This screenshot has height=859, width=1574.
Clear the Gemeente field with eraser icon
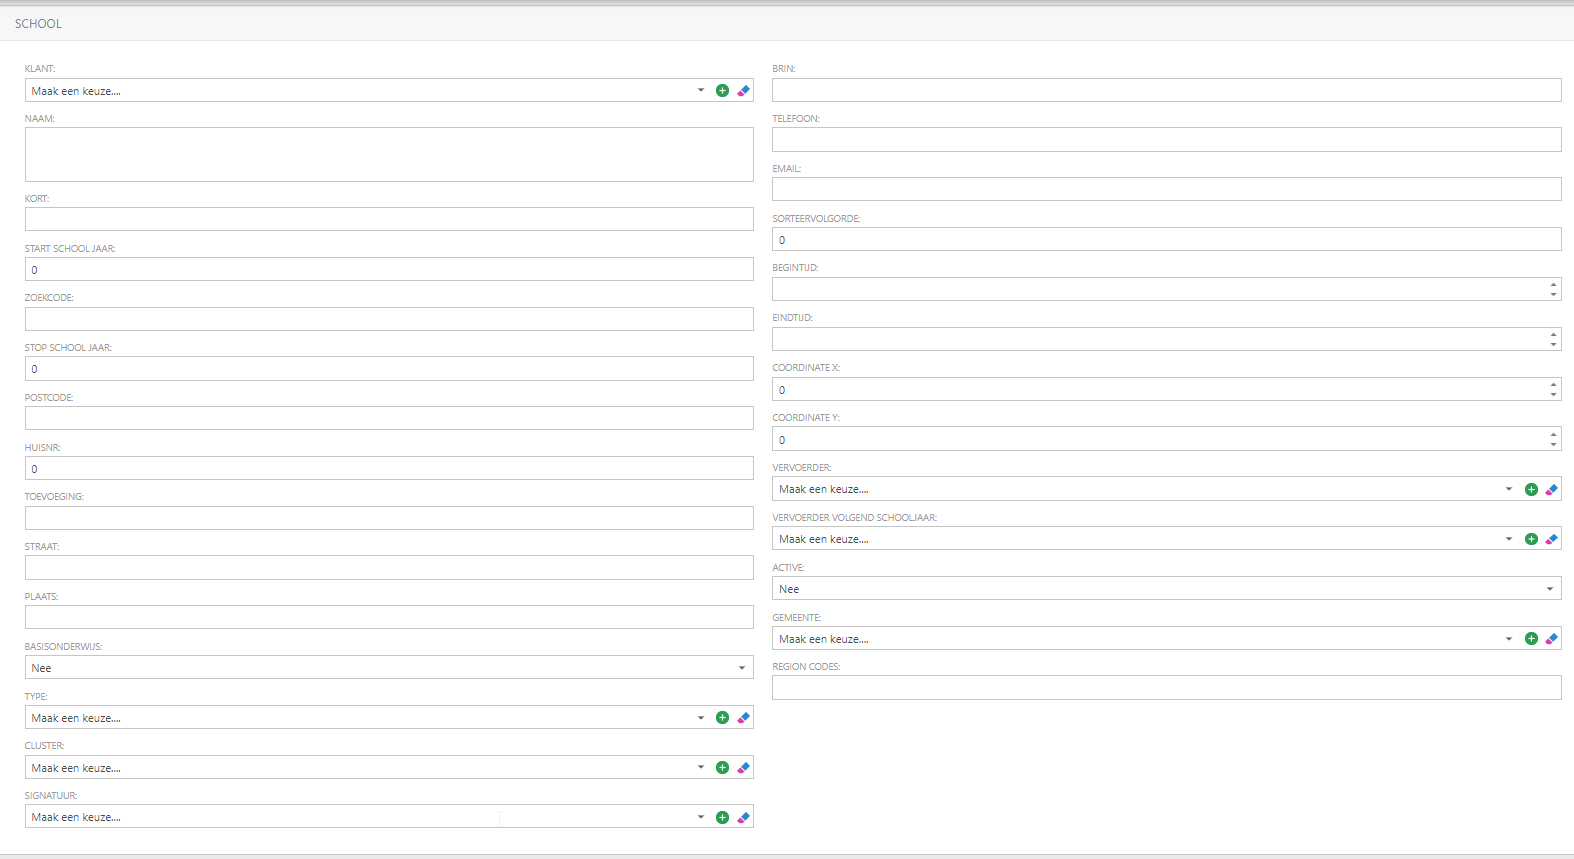(x=1551, y=639)
